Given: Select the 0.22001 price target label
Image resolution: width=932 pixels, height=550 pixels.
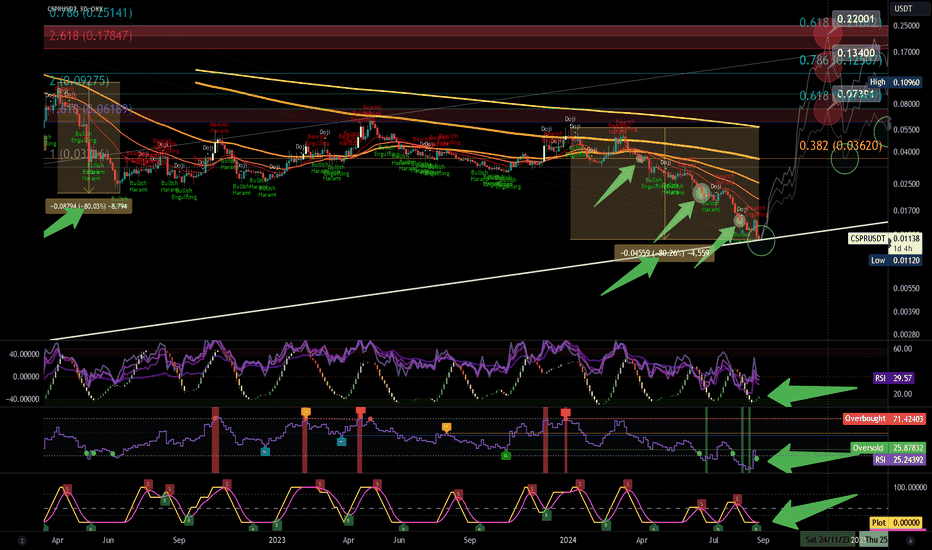Looking at the screenshot, I should click(855, 19).
